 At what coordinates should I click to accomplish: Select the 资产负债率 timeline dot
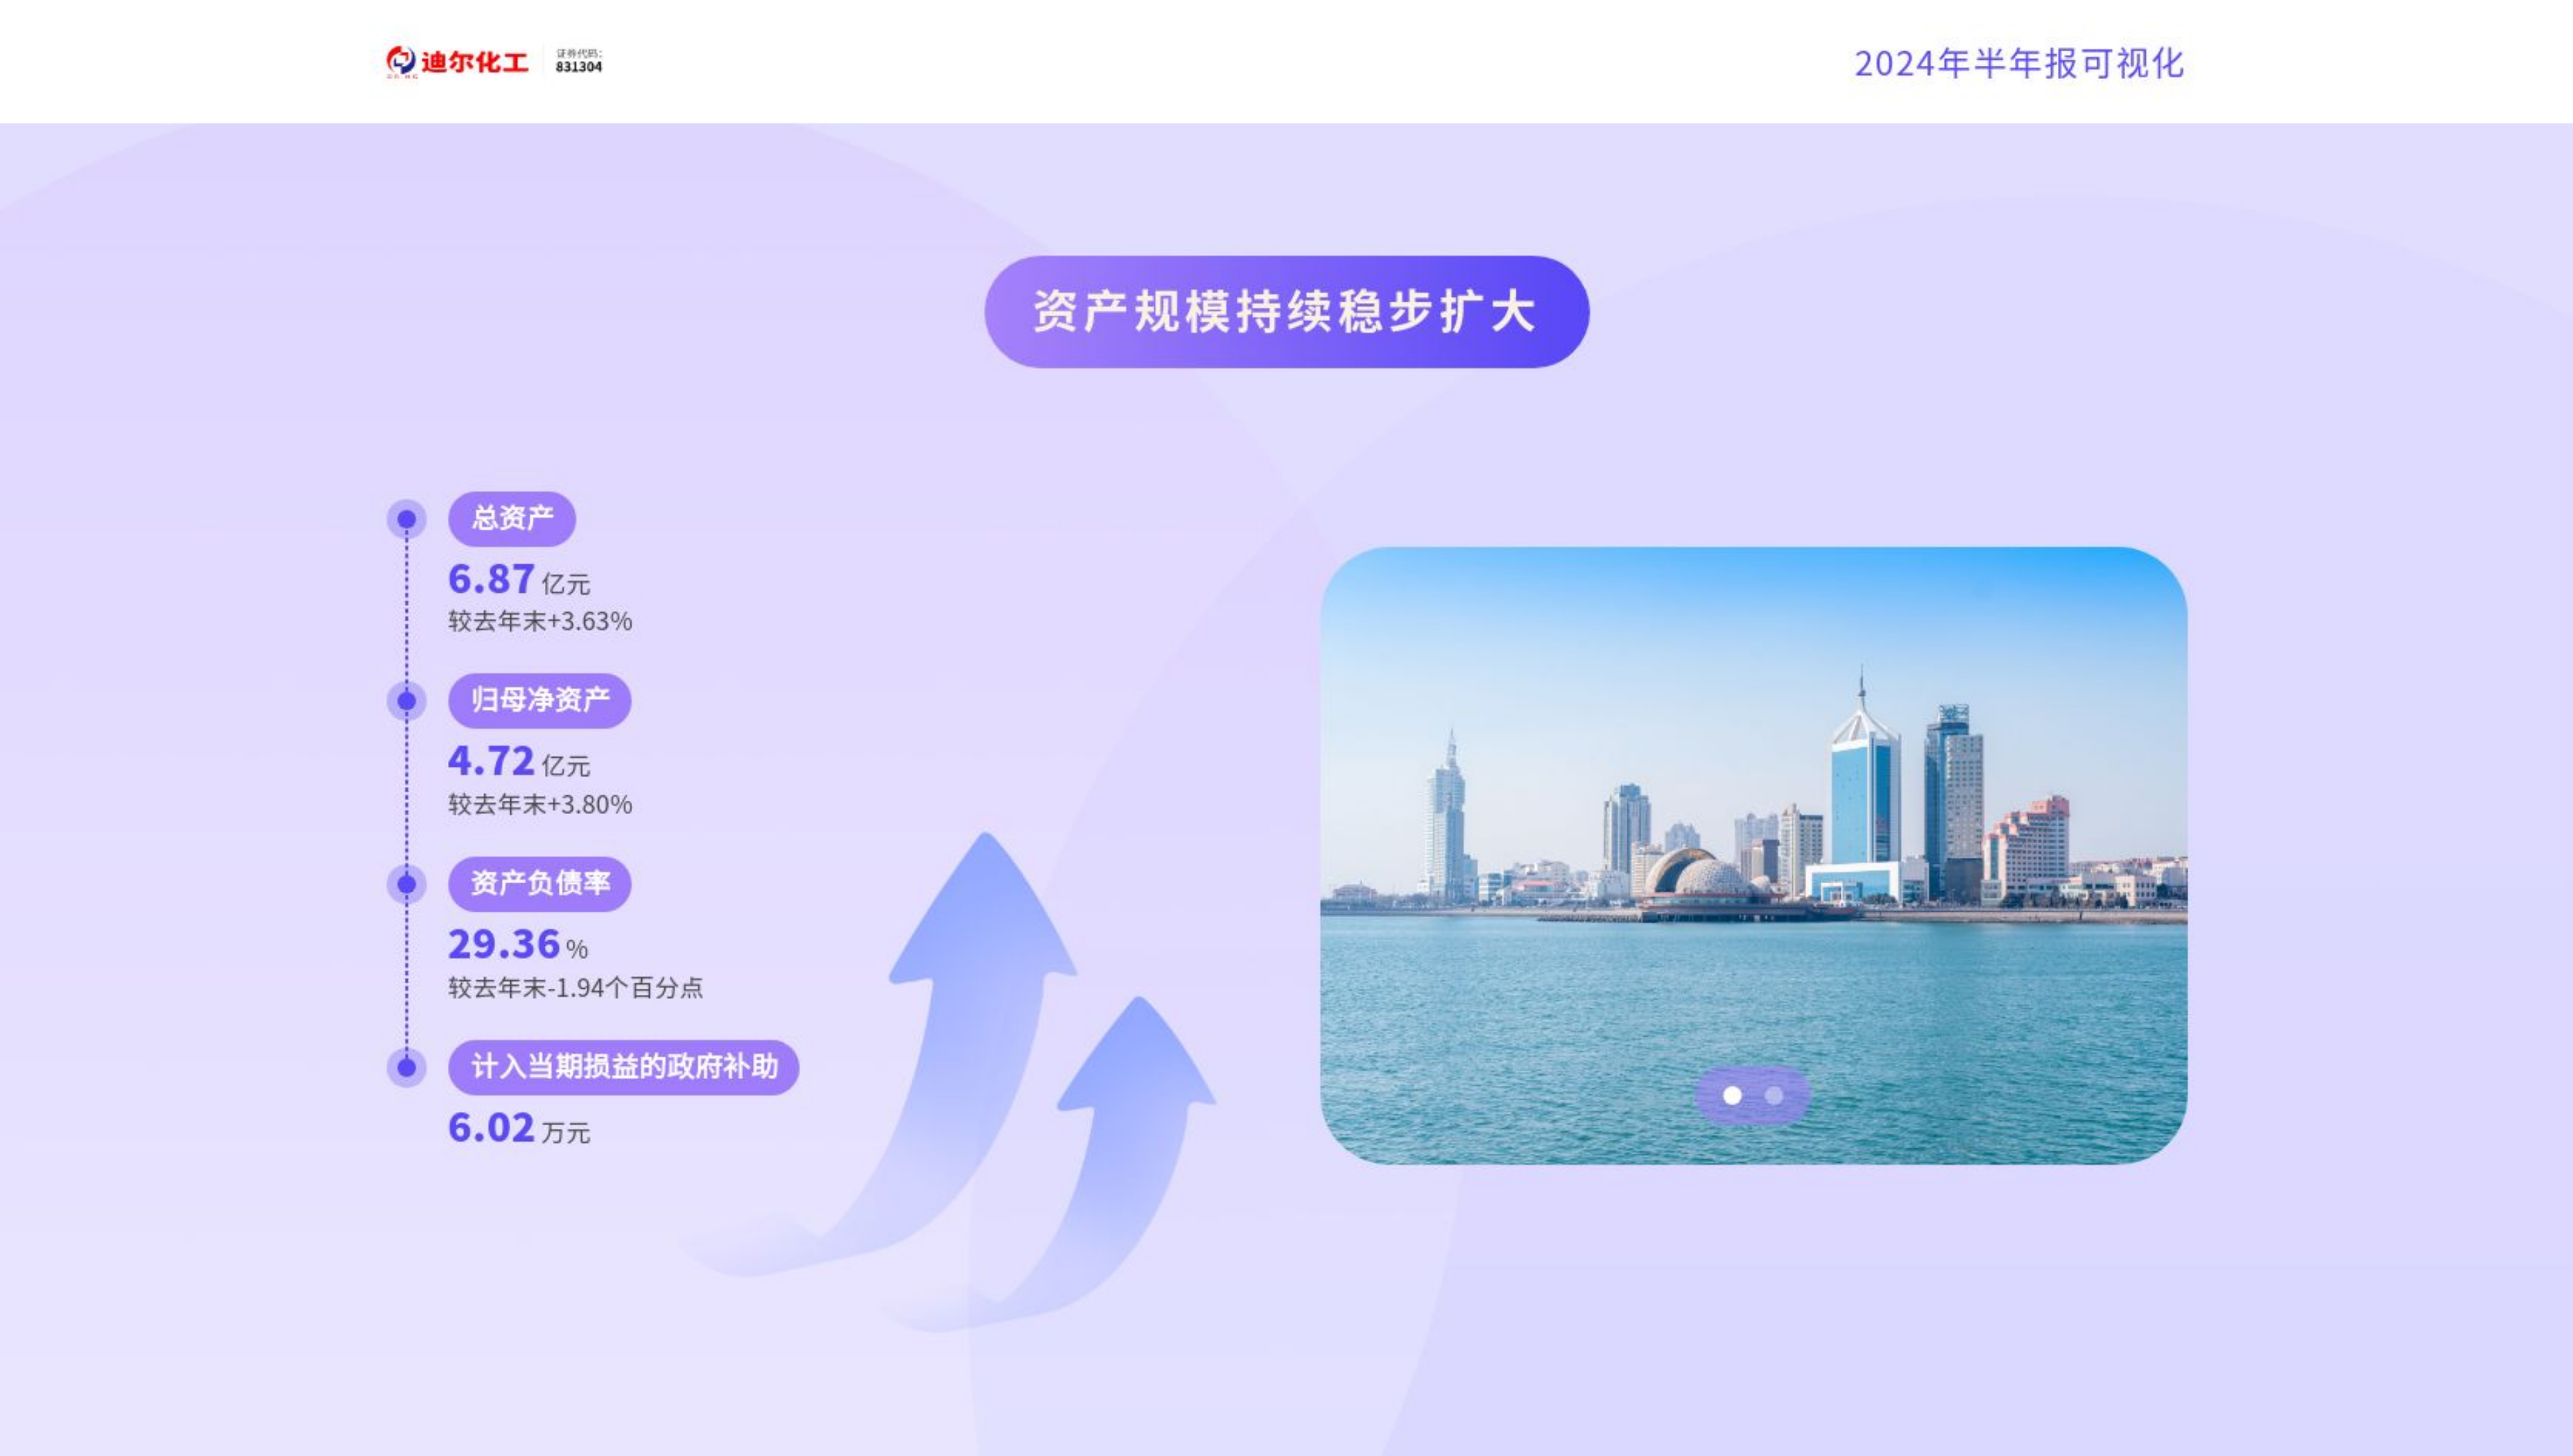click(406, 884)
